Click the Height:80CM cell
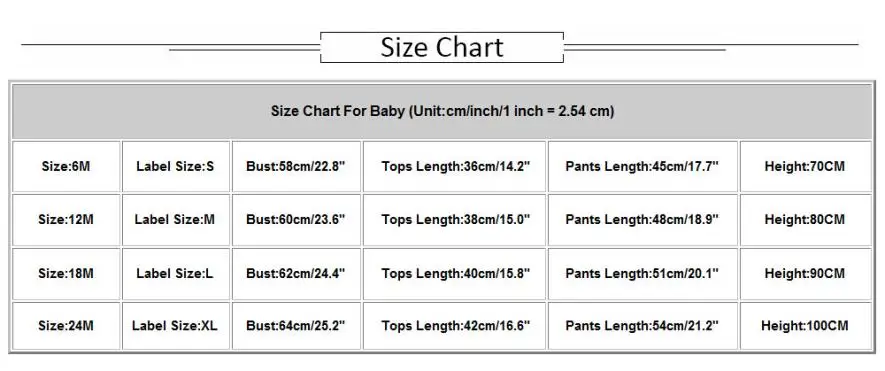 [x=806, y=220]
